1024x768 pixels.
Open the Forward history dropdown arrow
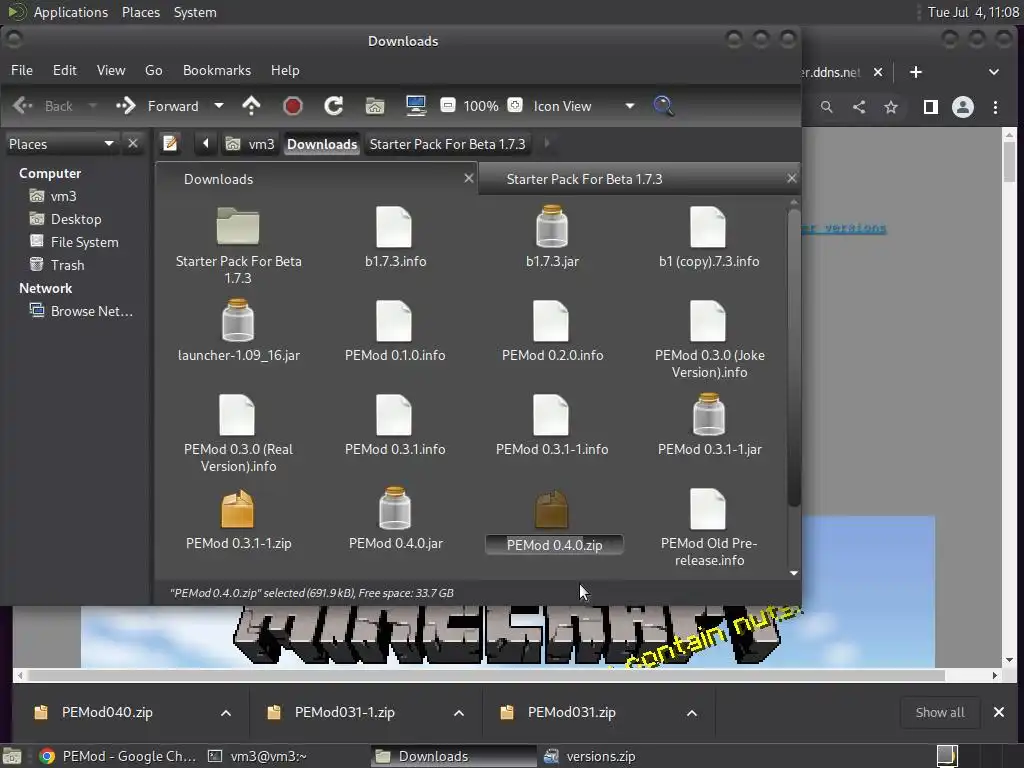tap(219, 106)
